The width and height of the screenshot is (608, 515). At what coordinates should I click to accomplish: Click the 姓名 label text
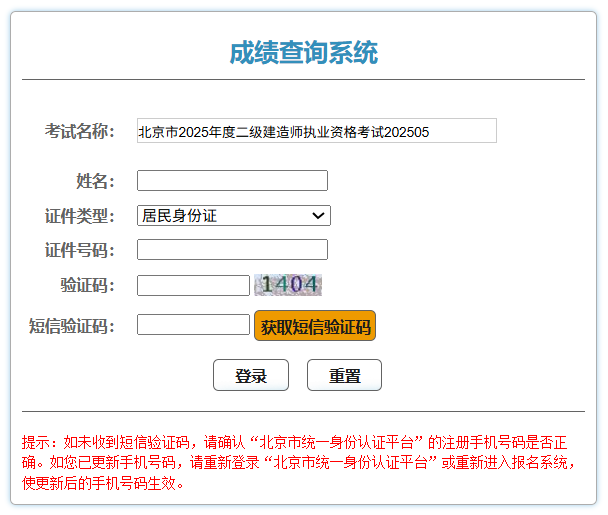95,181
